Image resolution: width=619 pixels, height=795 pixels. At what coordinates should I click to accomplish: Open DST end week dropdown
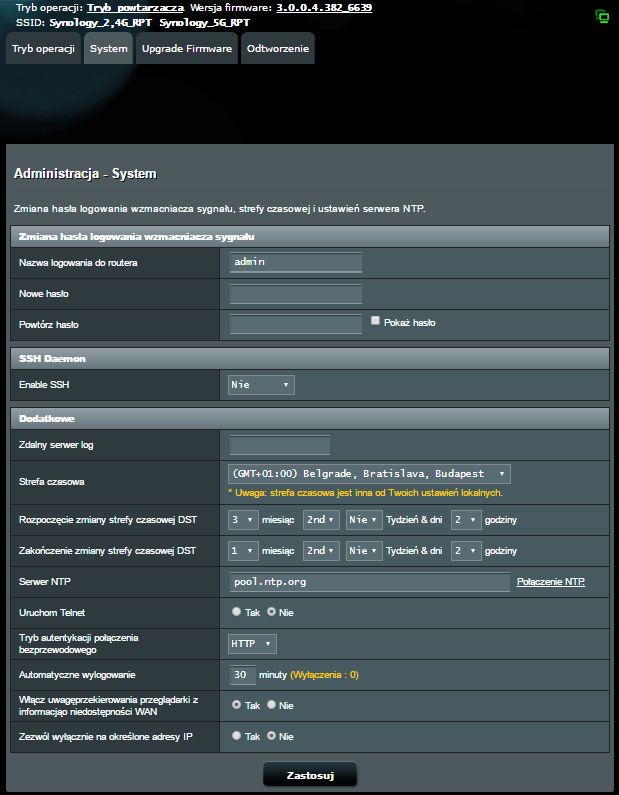tap(321, 551)
